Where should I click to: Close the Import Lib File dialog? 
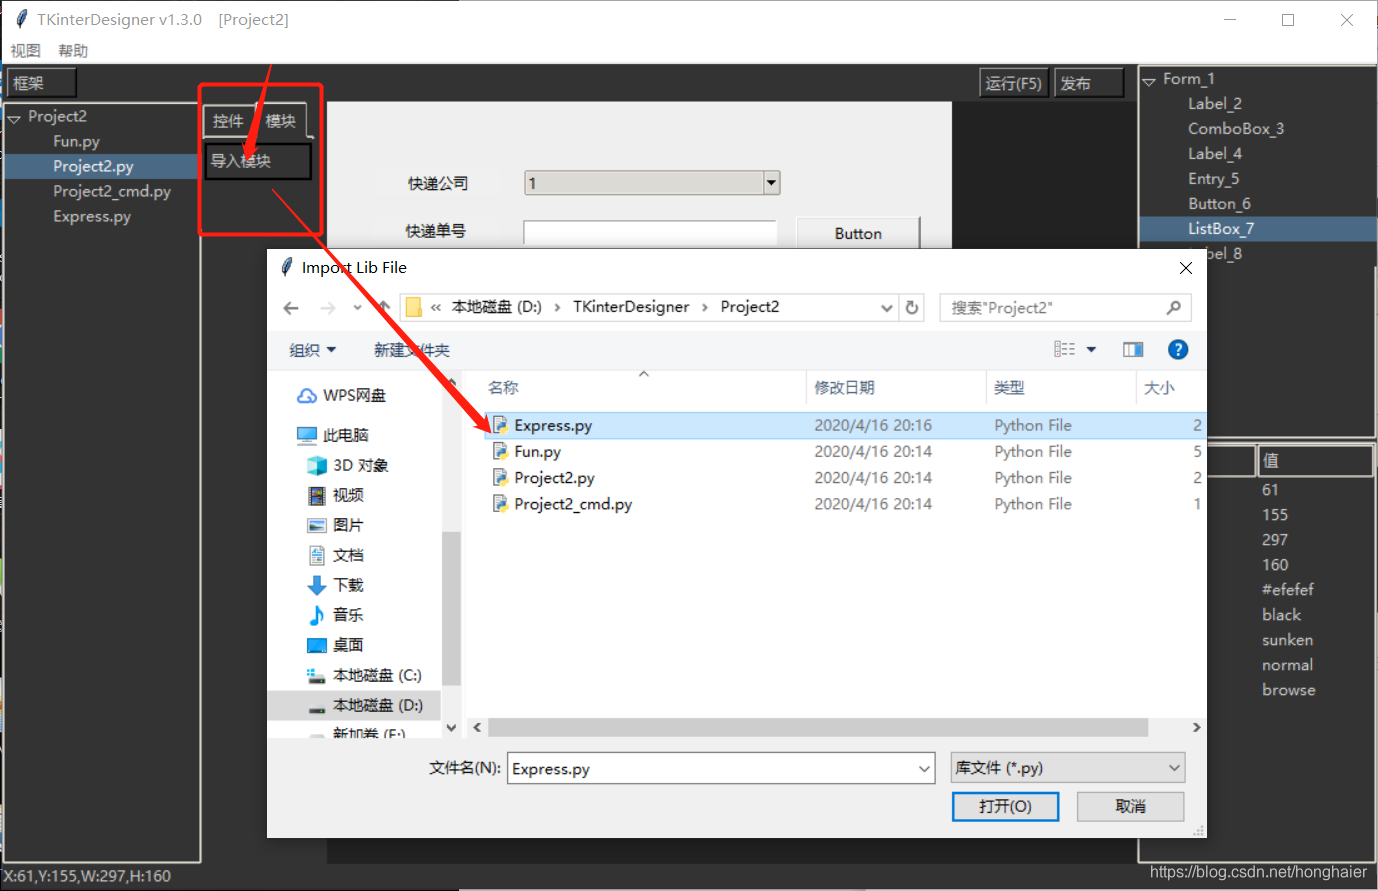tap(1186, 268)
